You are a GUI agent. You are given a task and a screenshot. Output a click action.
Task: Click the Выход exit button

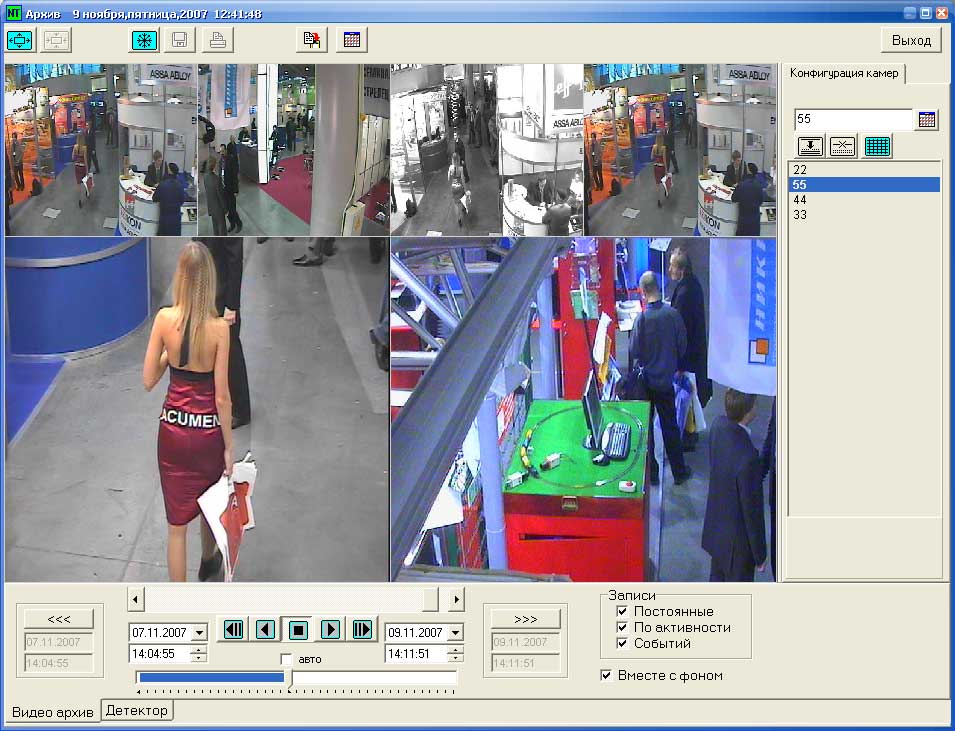[x=911, y=40]
